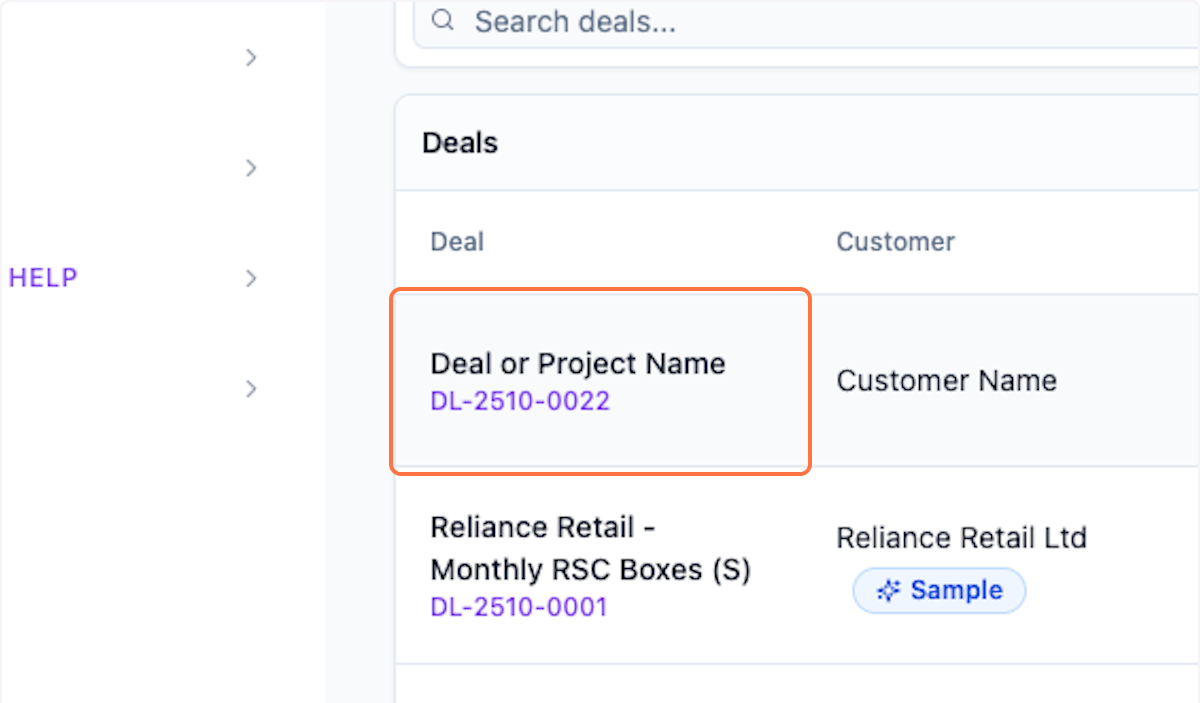The height and width of the screenshot is (703, 1200).
Task: Open deal ID DL-2510-0001
Action: [x=519, y=607]
